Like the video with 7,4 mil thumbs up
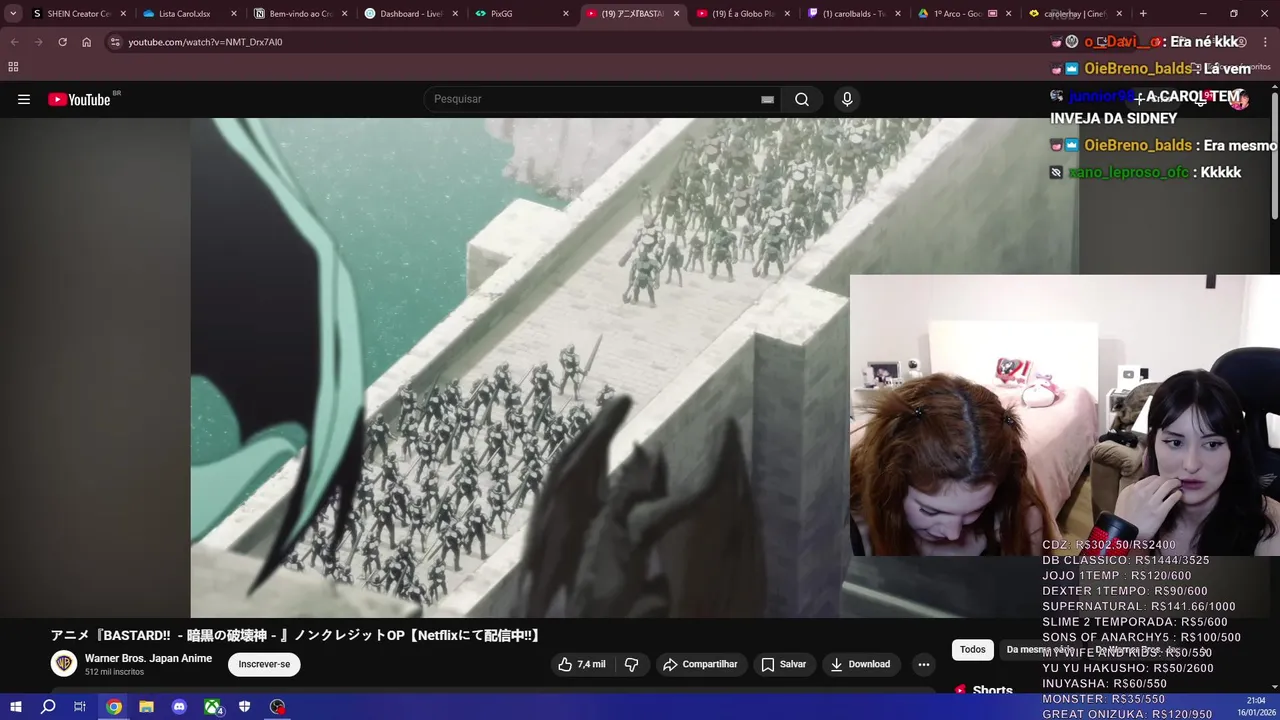 point(581,664)
